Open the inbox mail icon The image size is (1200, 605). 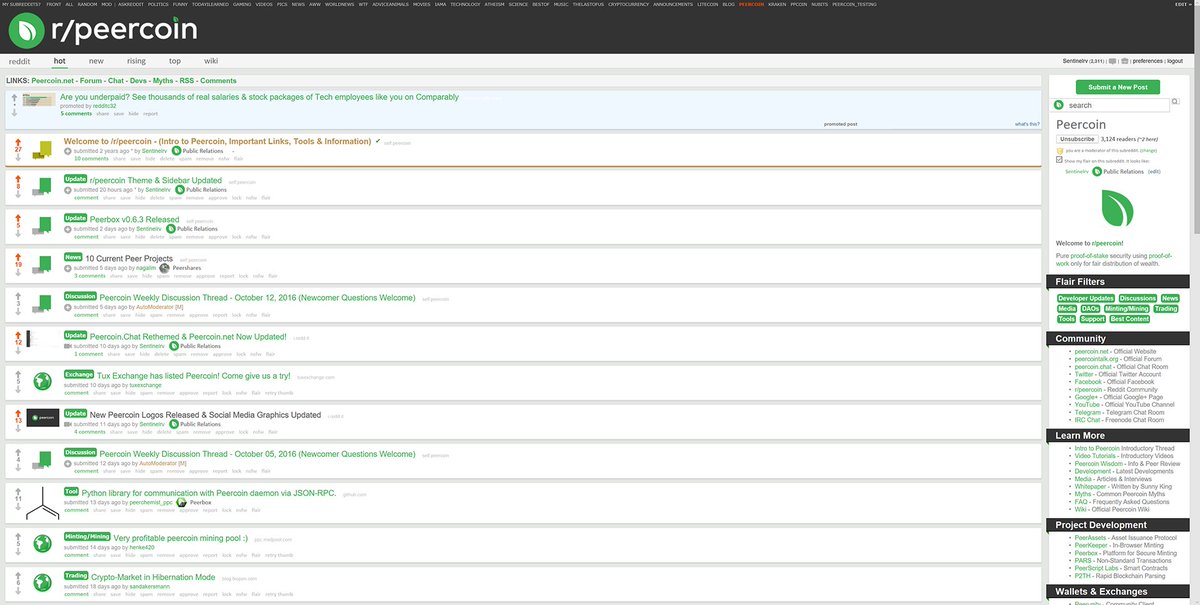click(x=1112, y=61)
